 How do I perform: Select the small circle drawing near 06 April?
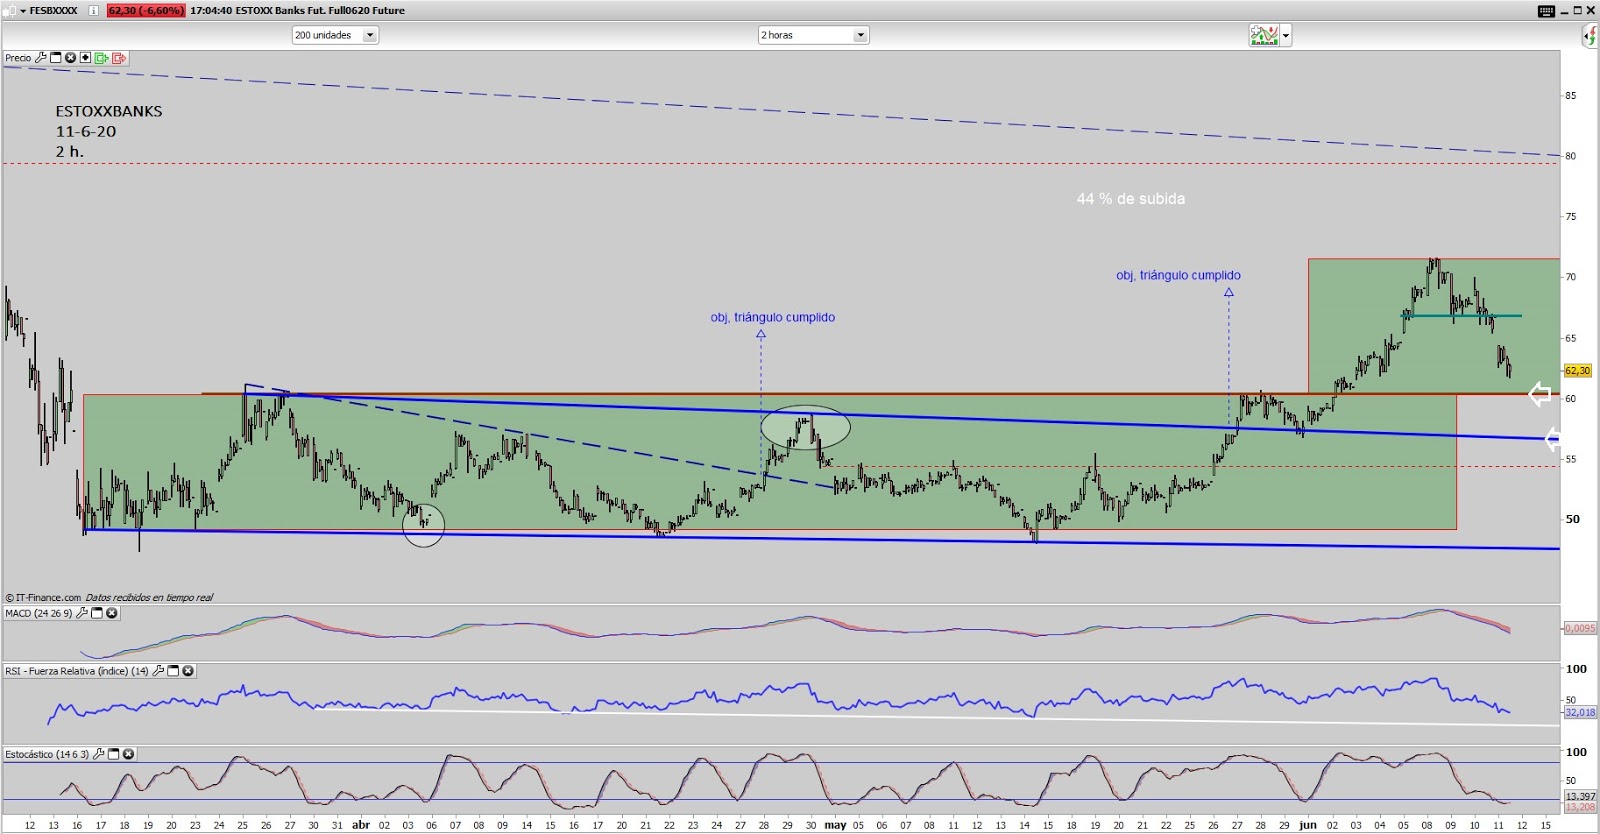point(423,525)
